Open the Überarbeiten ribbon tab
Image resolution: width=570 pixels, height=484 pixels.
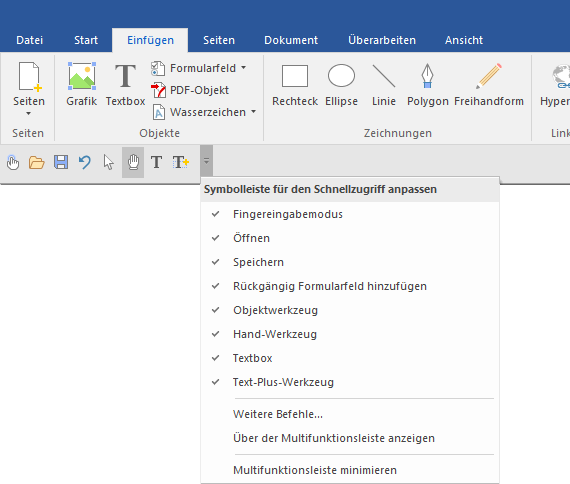[x=382, y=40]
